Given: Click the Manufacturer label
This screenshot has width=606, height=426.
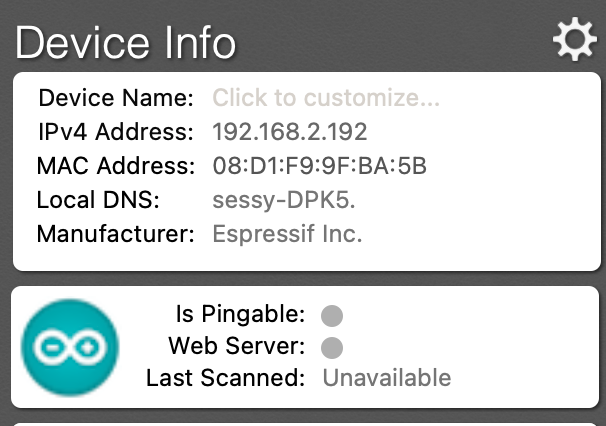Looking at the screenshot, I should tap(116, 233).
